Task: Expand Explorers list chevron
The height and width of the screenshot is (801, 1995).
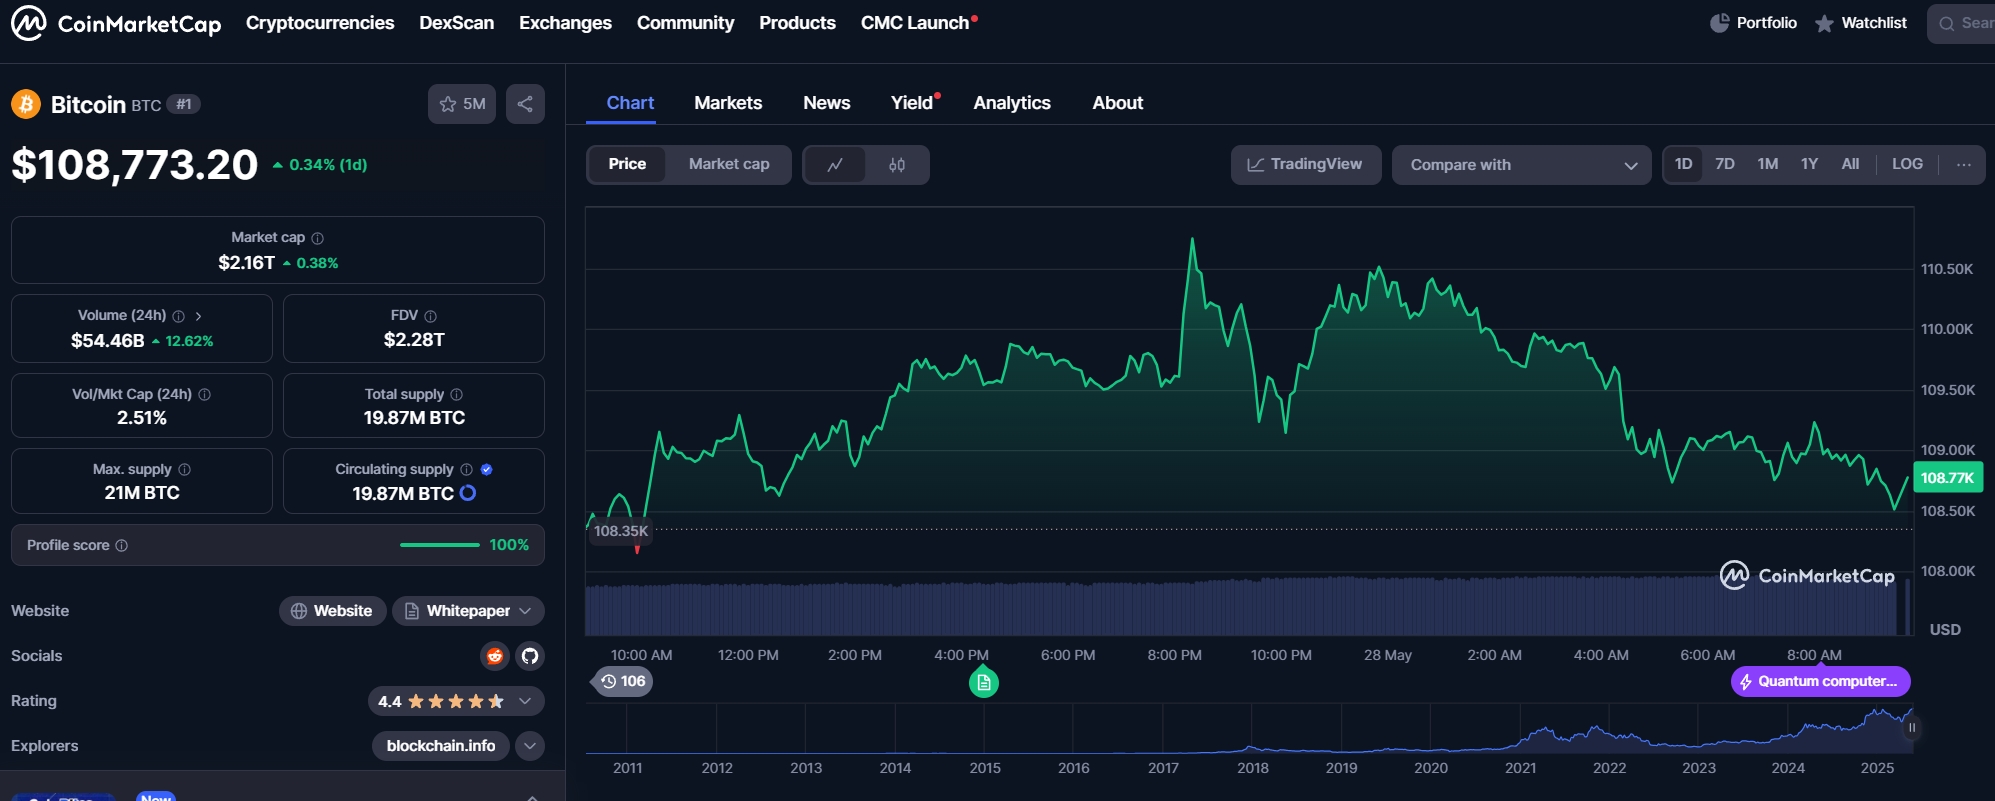Action: click(x=530, y=746)
